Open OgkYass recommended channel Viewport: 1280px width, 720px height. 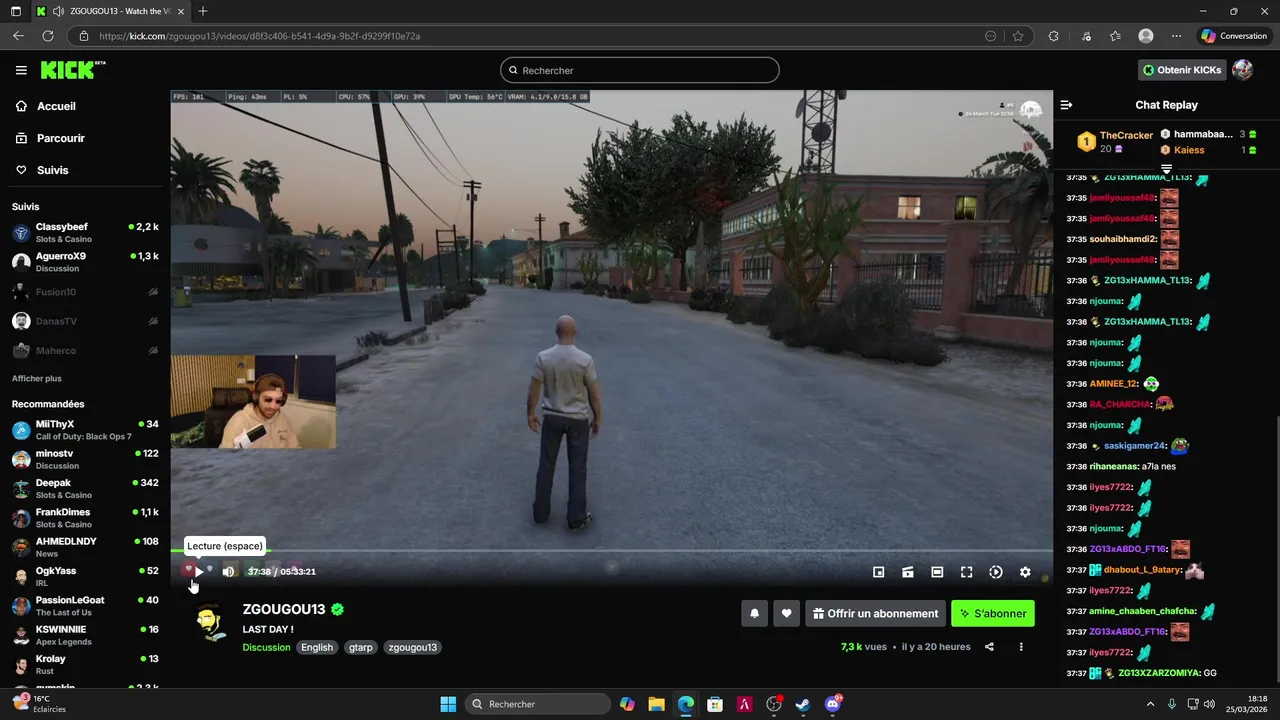pos(85,577)
